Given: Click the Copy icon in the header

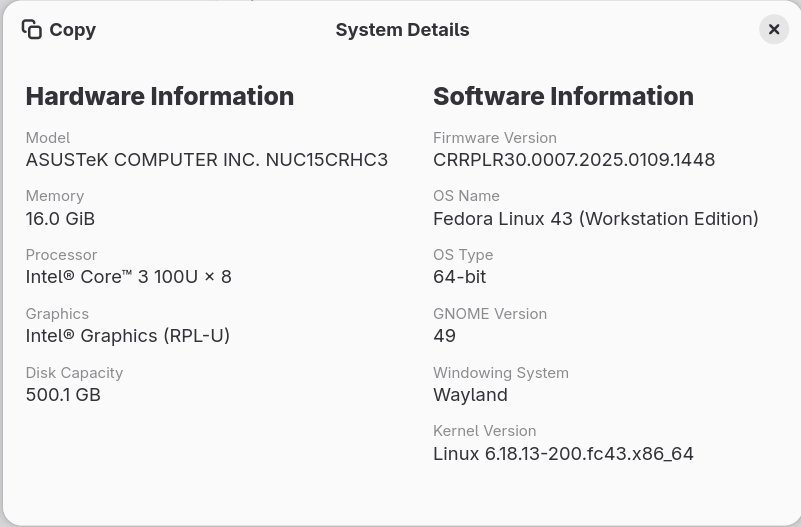Looking at the screenshot, I should click(32, 29).
